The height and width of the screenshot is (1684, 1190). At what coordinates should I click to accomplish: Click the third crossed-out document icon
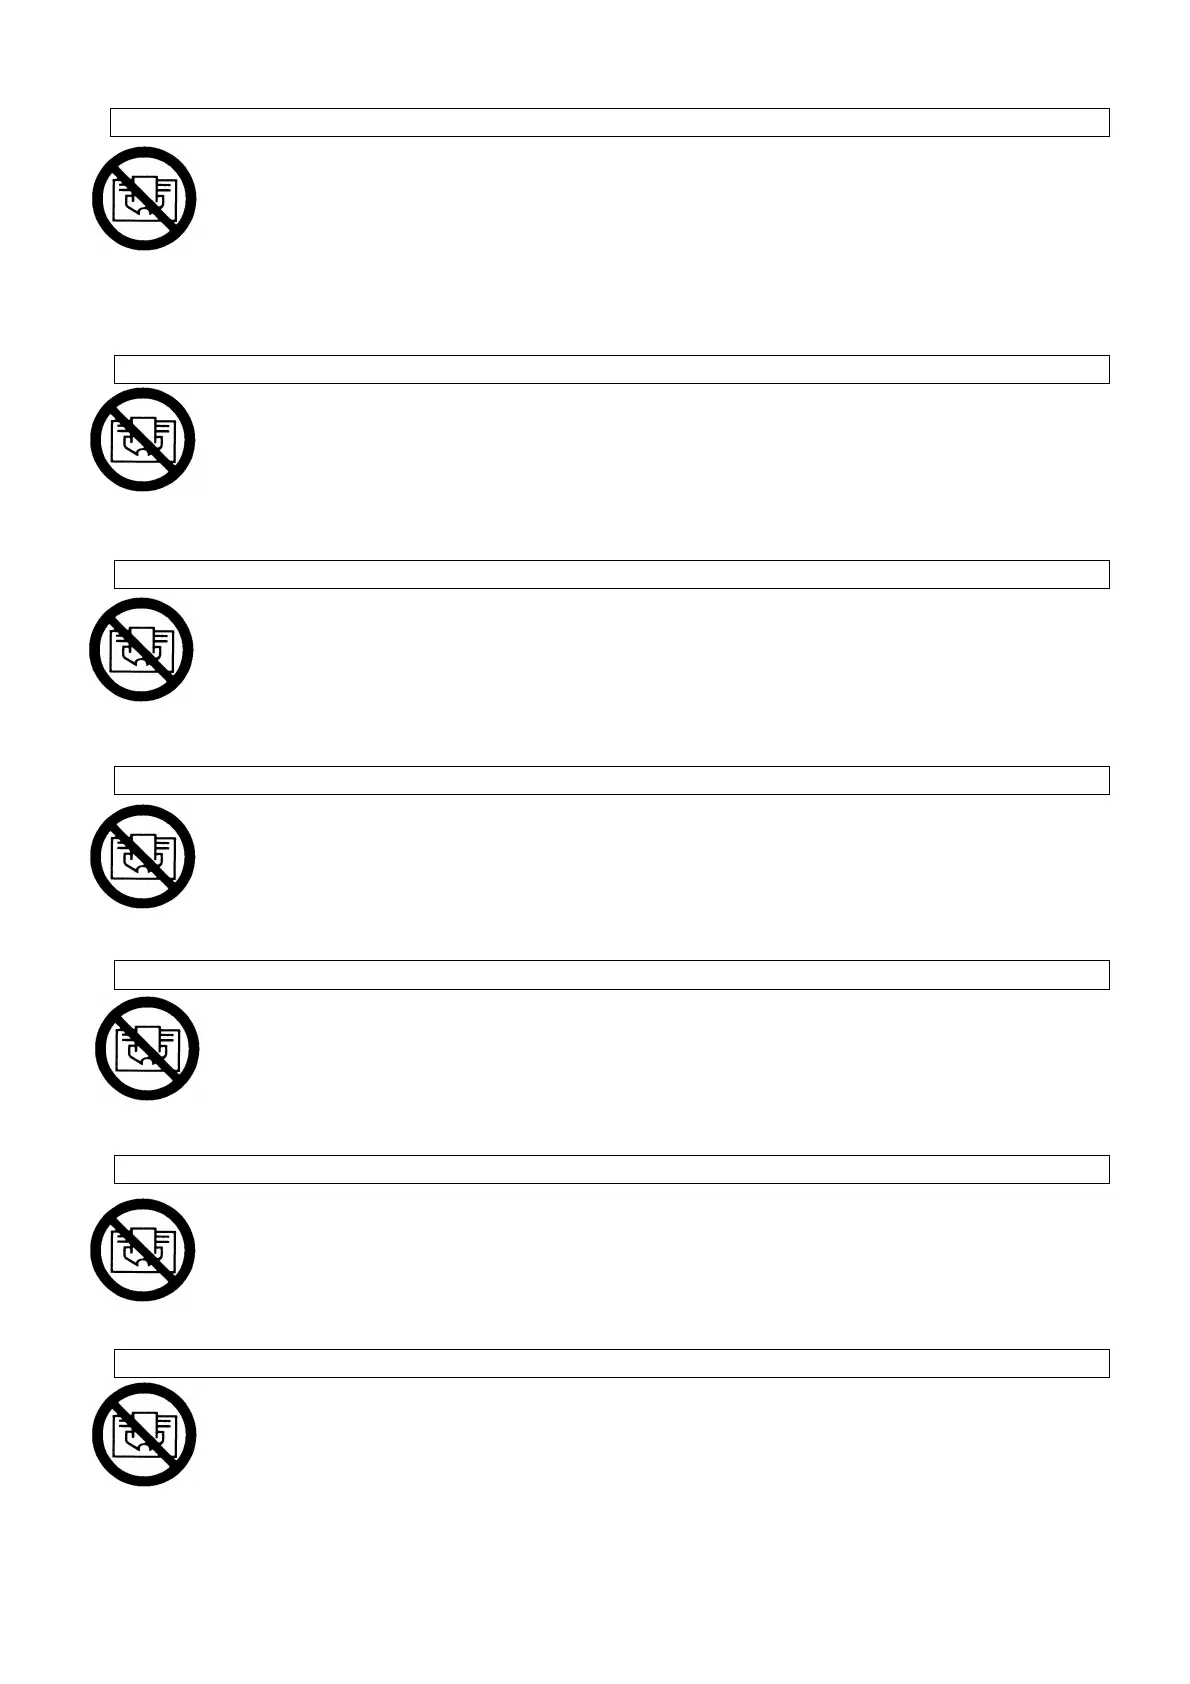[x=141, y=649]
